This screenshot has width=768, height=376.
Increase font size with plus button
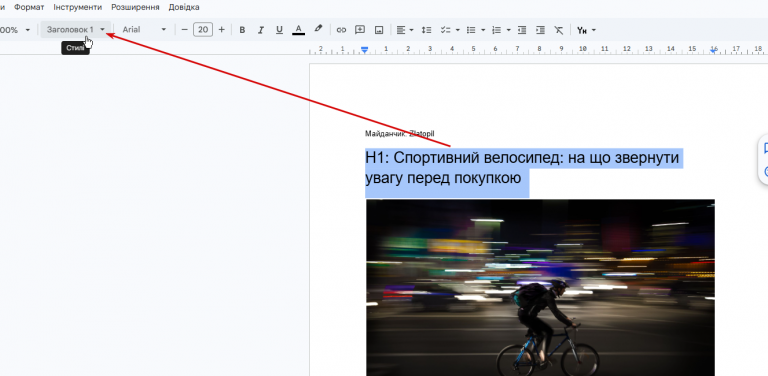pyautogui.click(x=221, y=30)
